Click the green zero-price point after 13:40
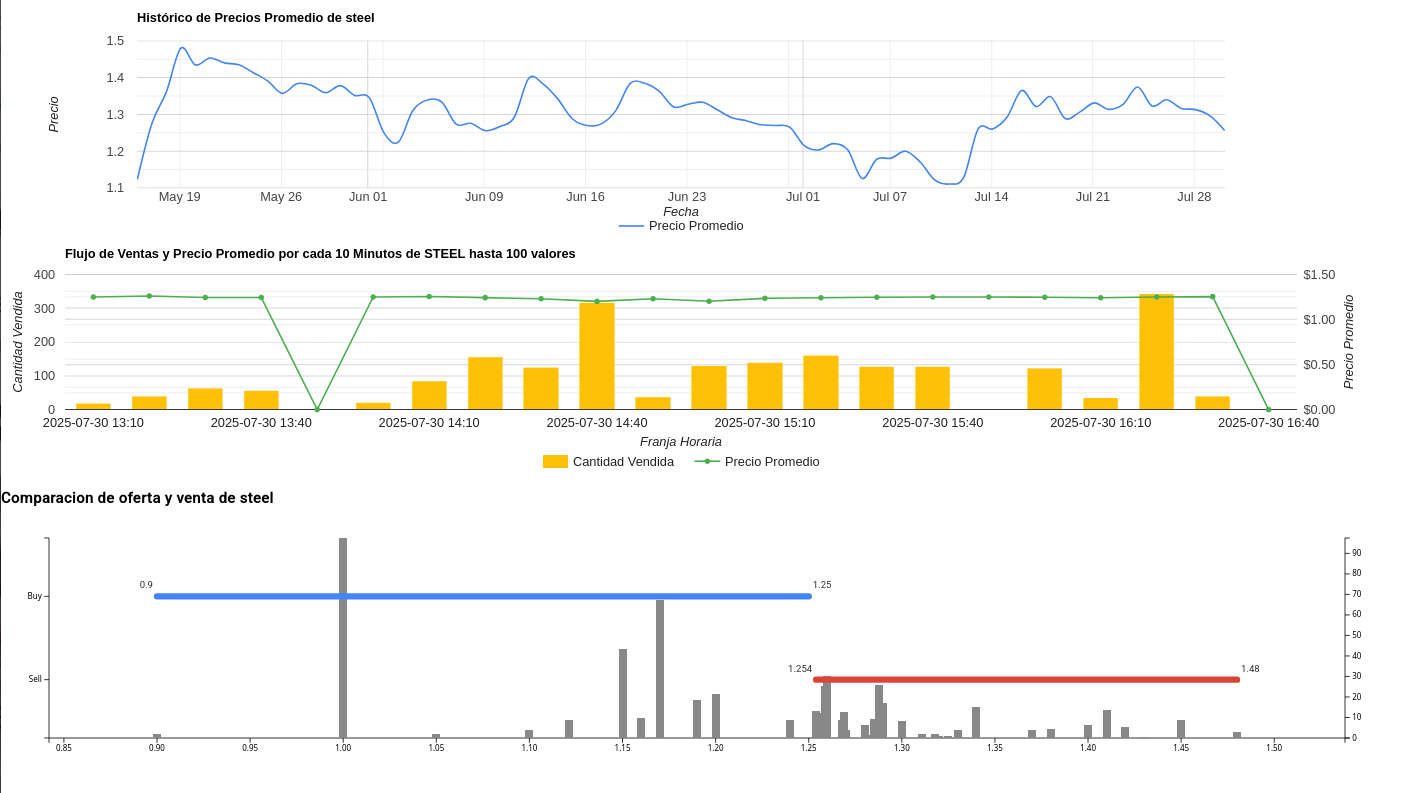 pos(317,409)
